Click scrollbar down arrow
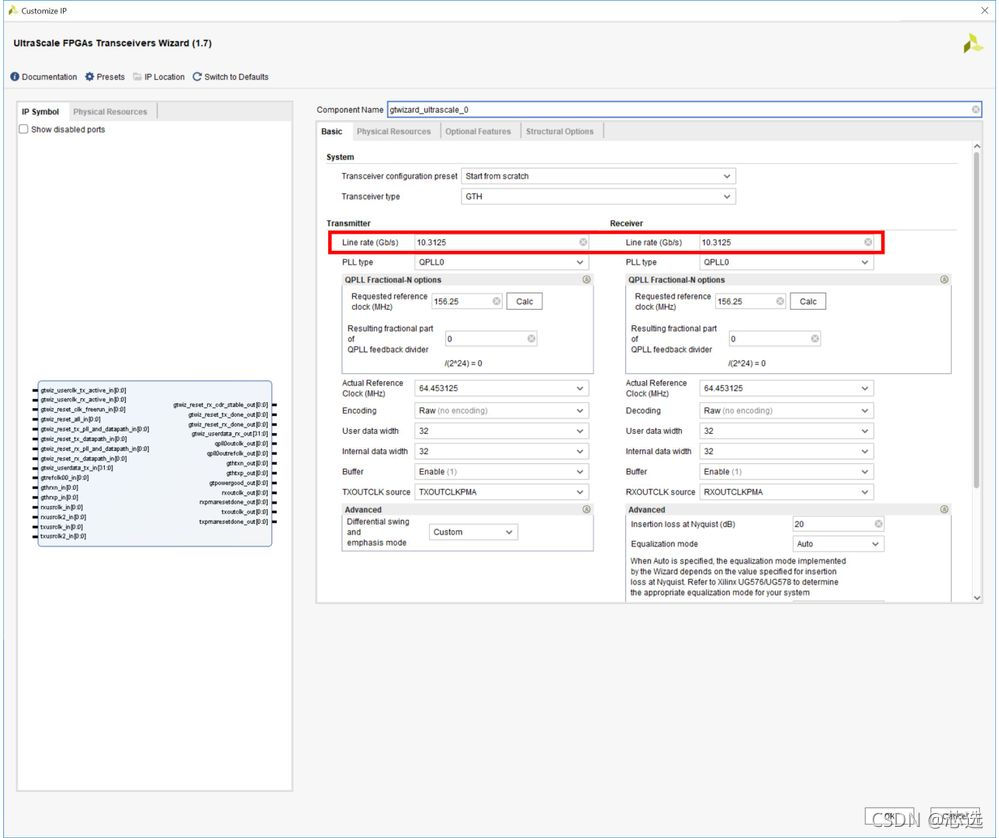Viewport: 999px width, 838px height. pyautogui.click(x=977, y=598)
